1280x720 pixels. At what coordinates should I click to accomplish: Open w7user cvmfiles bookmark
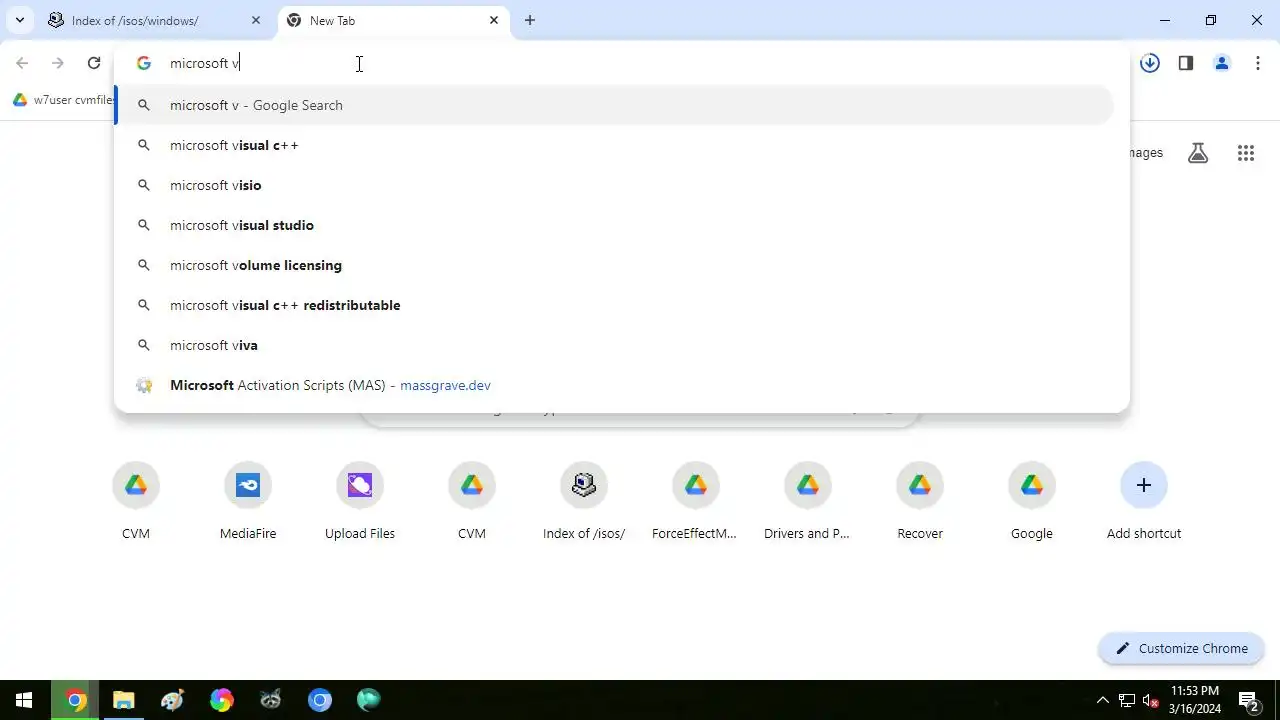click(x=63, y=100)
